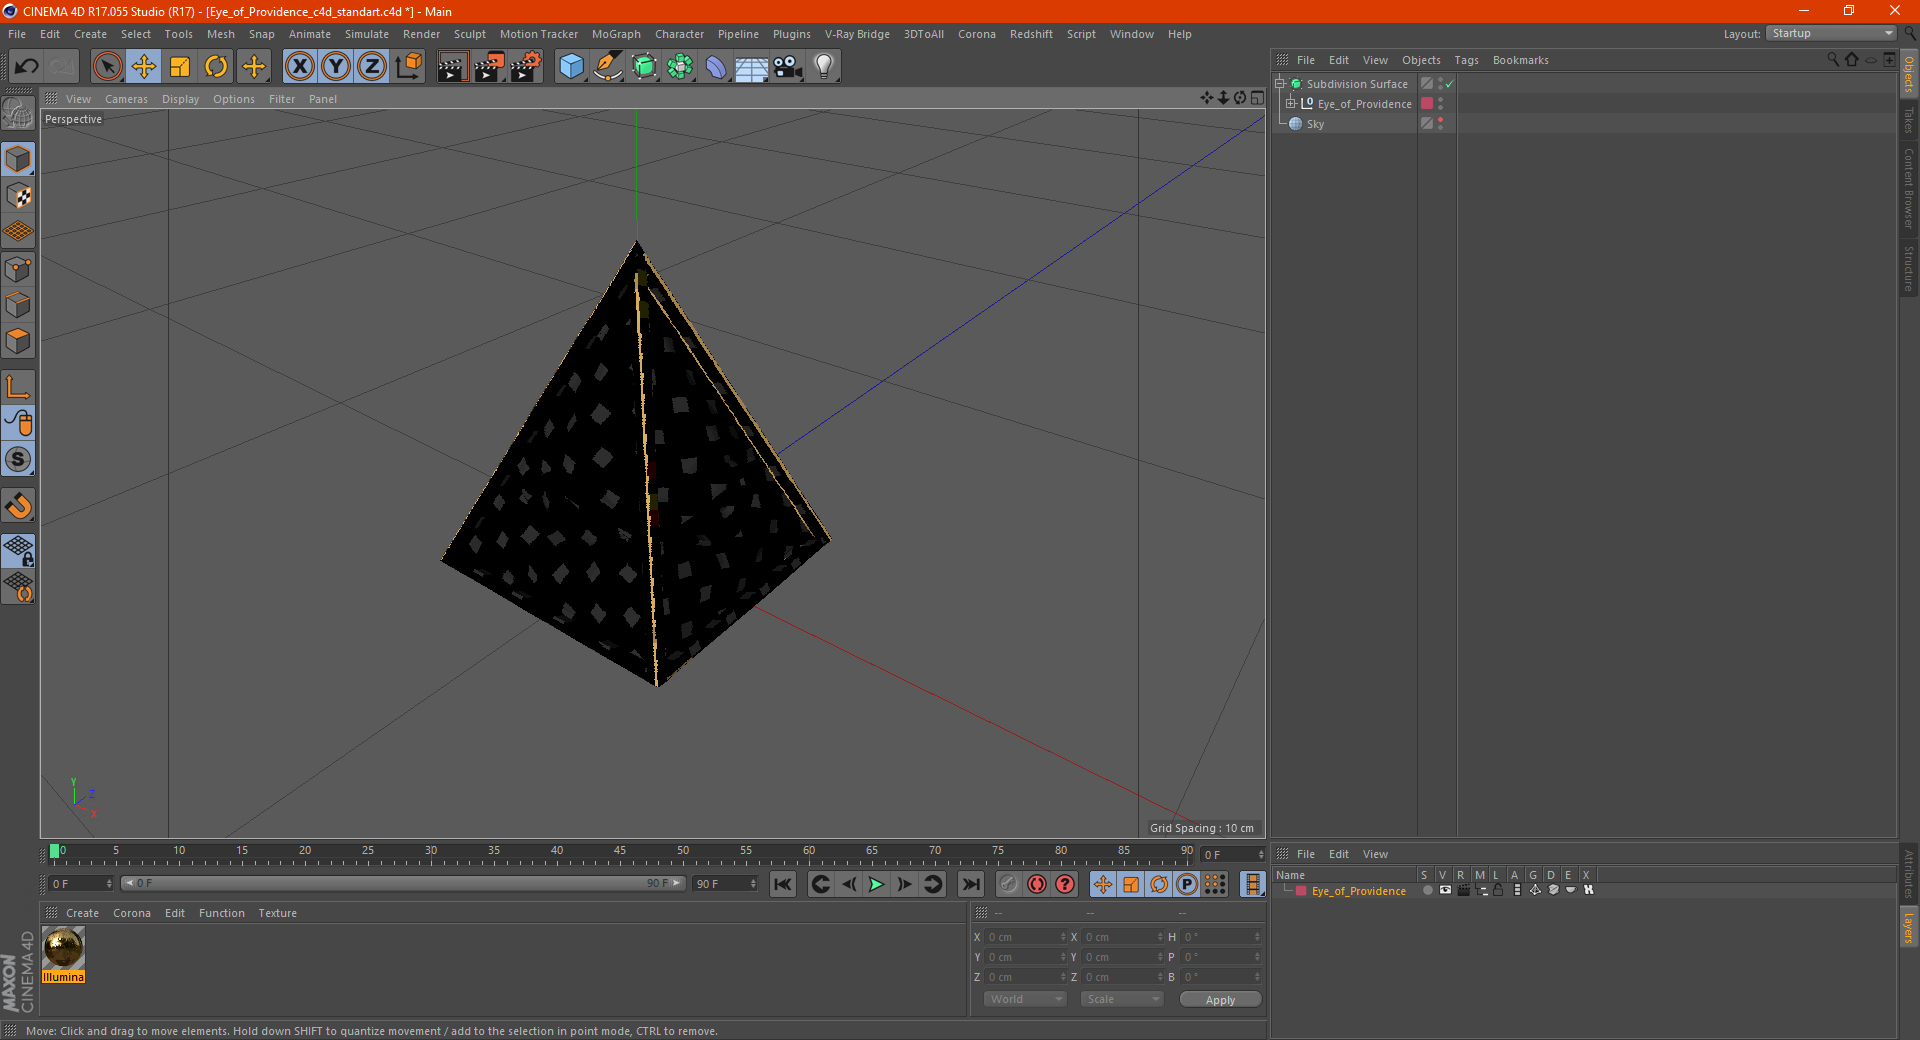Open the Spline pen tool
1920x1040 pixels.
pyautogui.click(x=607, y=67)
